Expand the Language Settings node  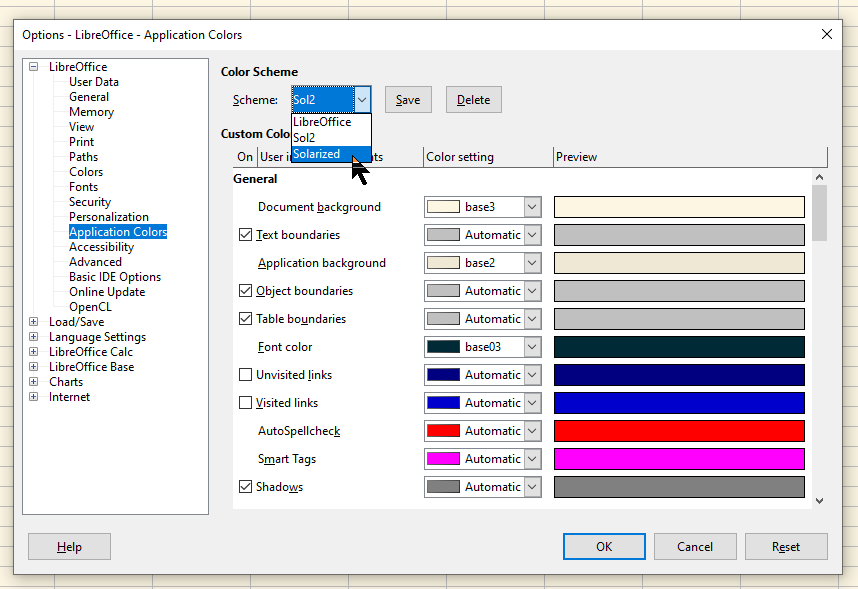pos(33,337)
